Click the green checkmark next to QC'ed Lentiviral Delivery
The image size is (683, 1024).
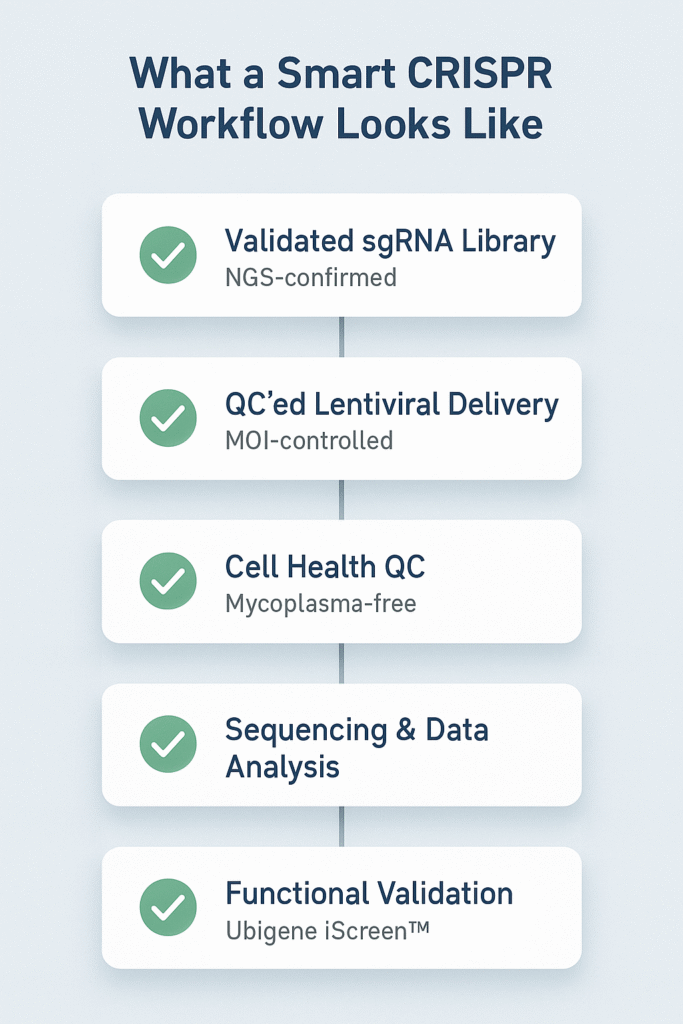(x=168, y=418)
